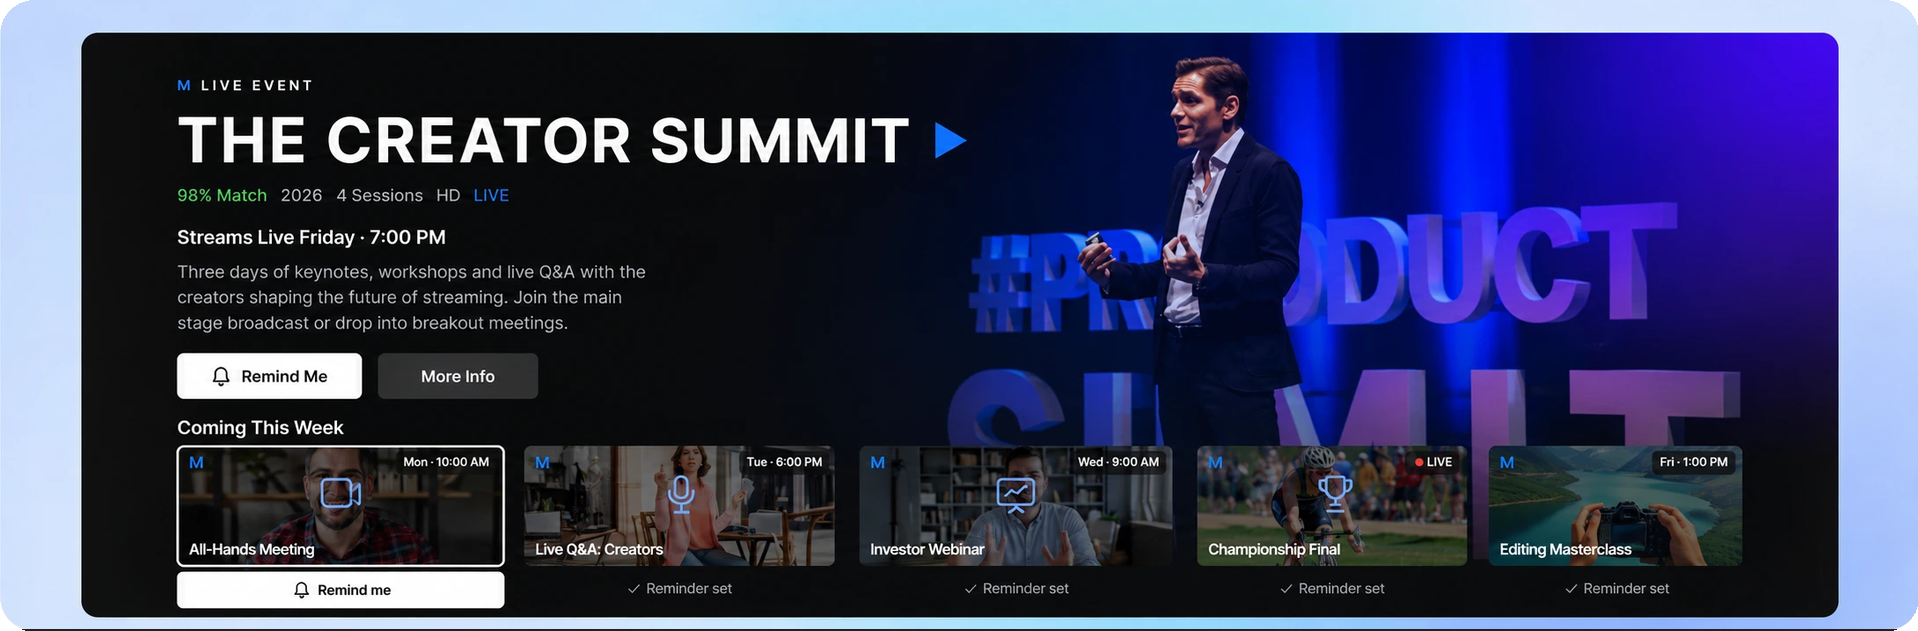Click the trophy icon on Championship Final
This screenshot has width=1918, height=631.
(1334, 493)
